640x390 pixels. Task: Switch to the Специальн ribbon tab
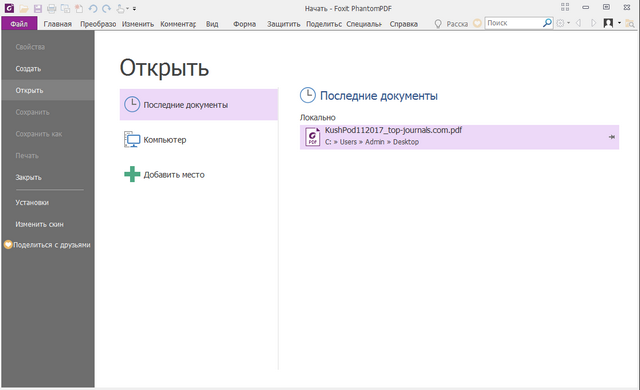click(364, 24)
